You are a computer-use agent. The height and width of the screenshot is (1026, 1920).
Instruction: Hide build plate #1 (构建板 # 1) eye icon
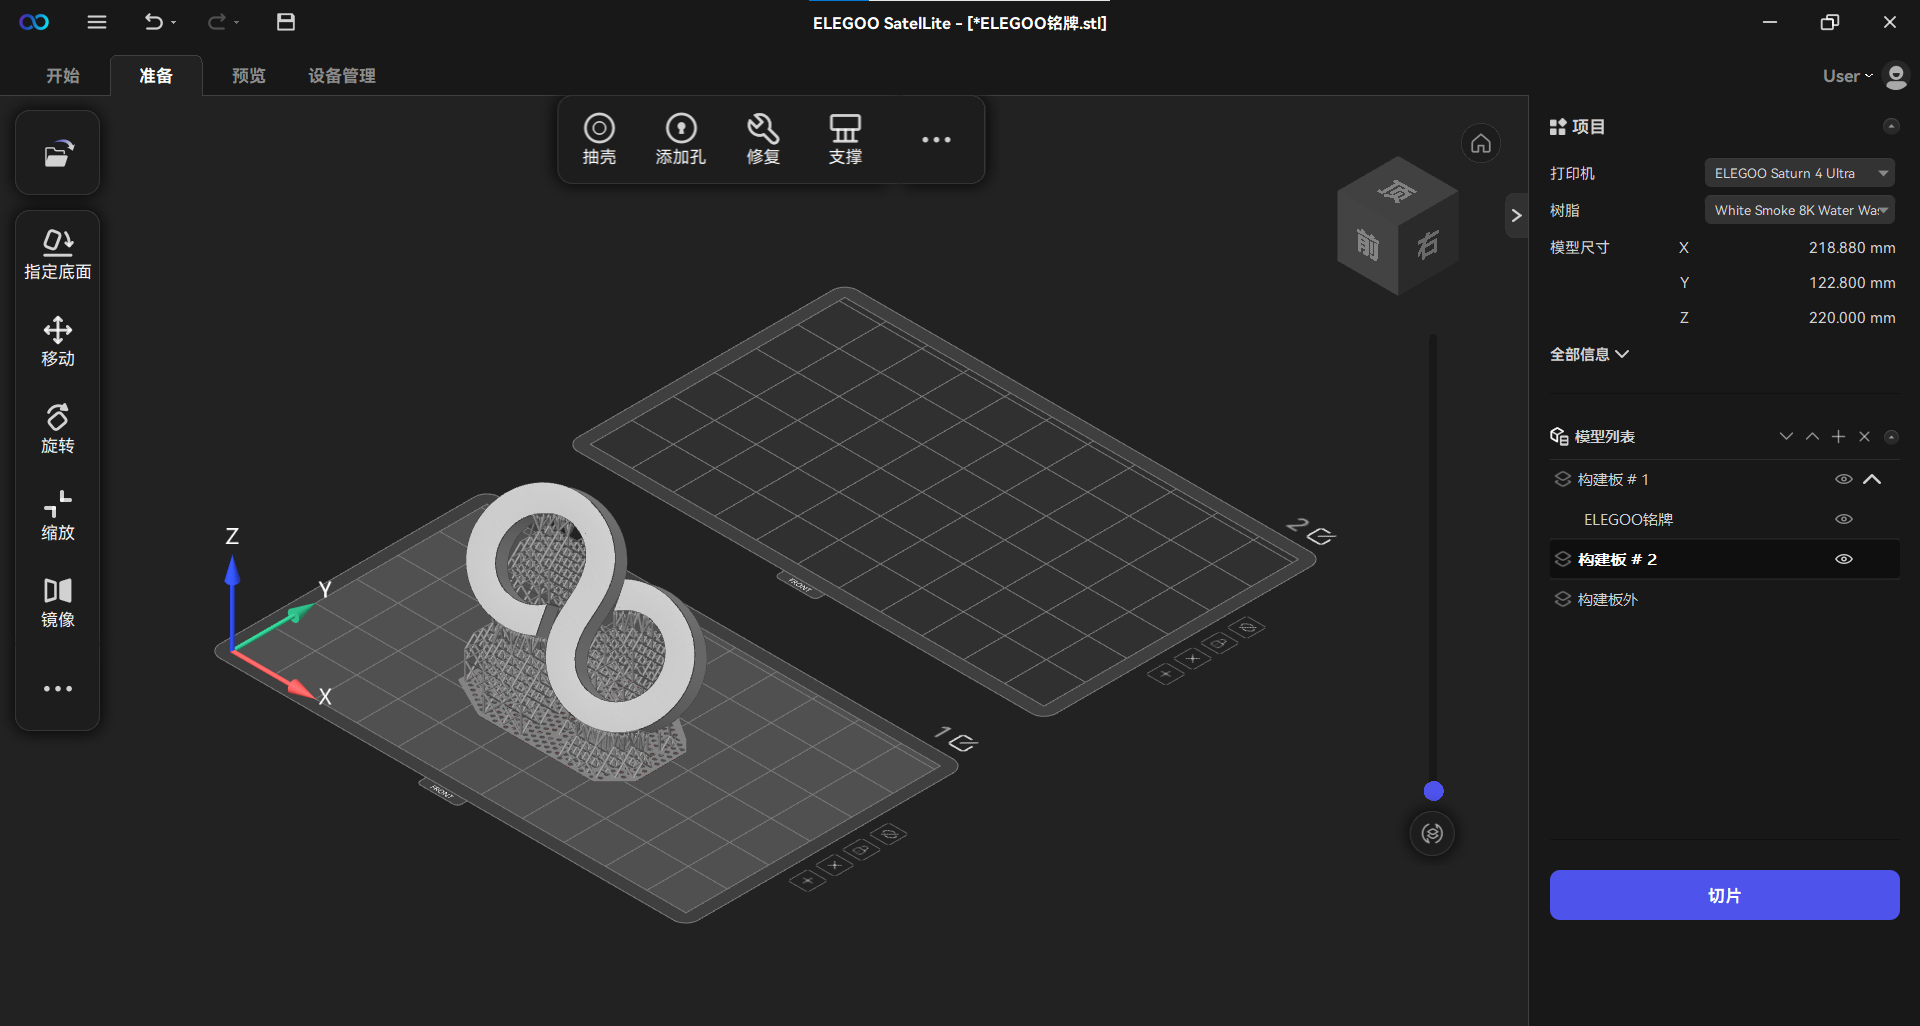(x=1844, y=480)
